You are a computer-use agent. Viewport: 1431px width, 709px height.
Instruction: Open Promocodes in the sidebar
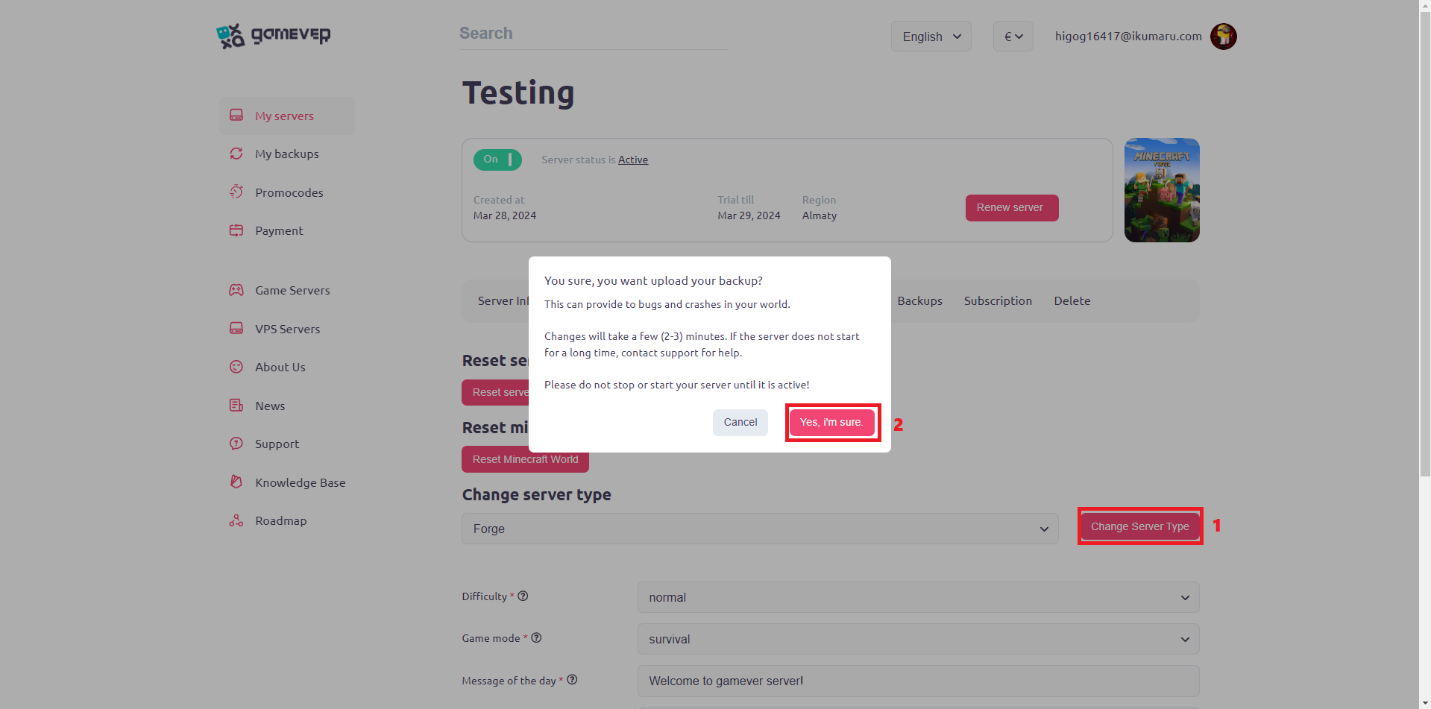(x=287, y=193)
